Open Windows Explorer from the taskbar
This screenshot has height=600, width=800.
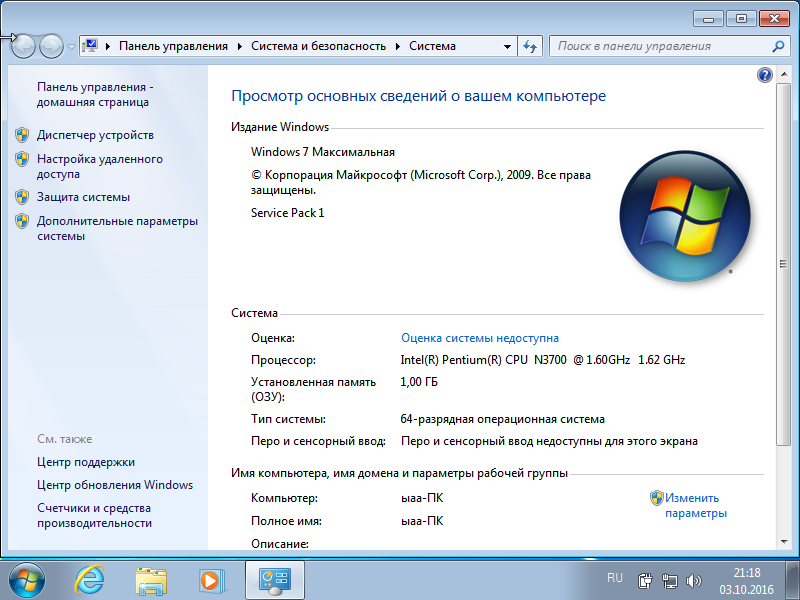(151, 581)
